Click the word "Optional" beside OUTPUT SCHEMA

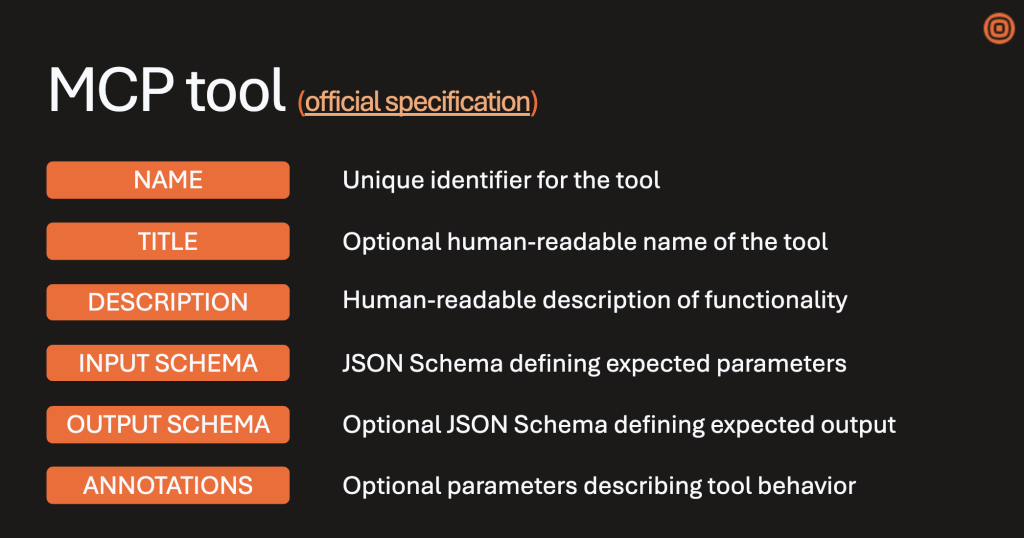pyautogui.click(x=384, y=424)
